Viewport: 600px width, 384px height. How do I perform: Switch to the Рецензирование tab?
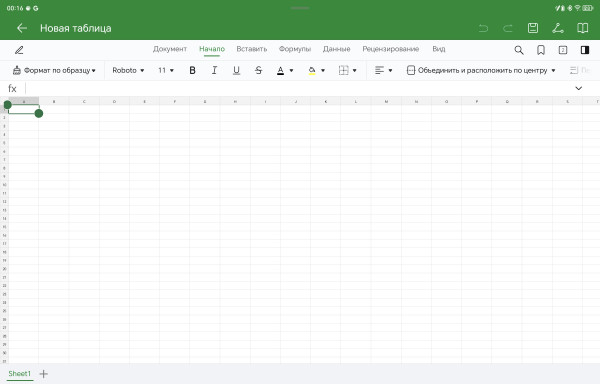coord(391,49)
